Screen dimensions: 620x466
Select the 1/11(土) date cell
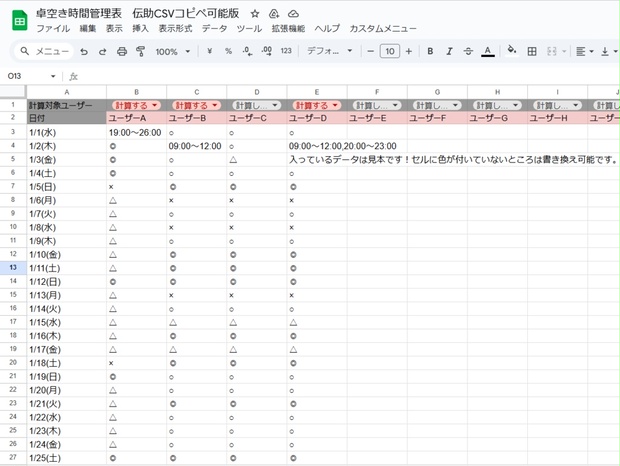(x=66, y=268)
